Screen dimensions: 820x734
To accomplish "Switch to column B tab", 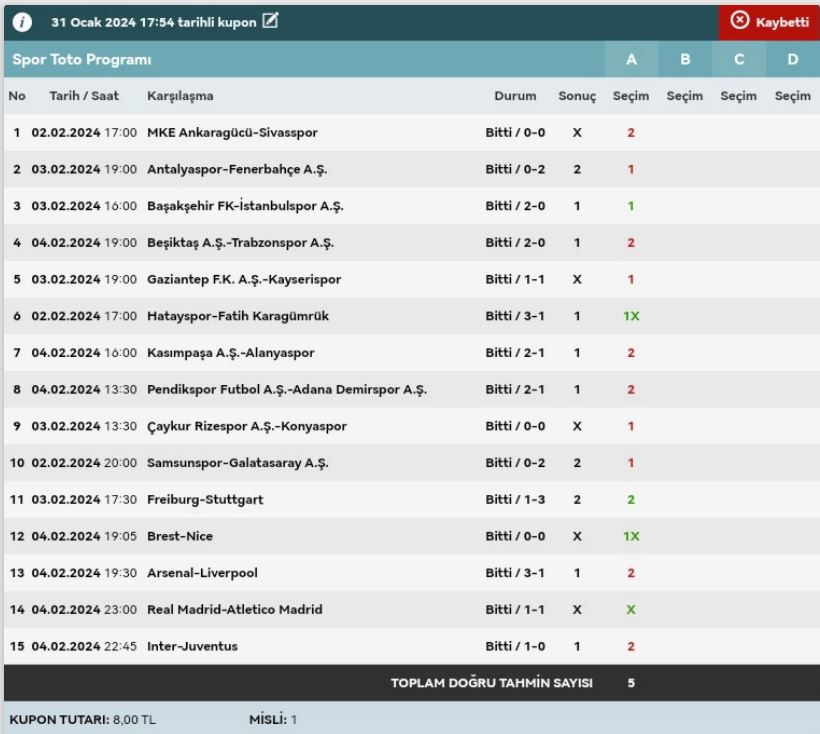I will 685,59.
